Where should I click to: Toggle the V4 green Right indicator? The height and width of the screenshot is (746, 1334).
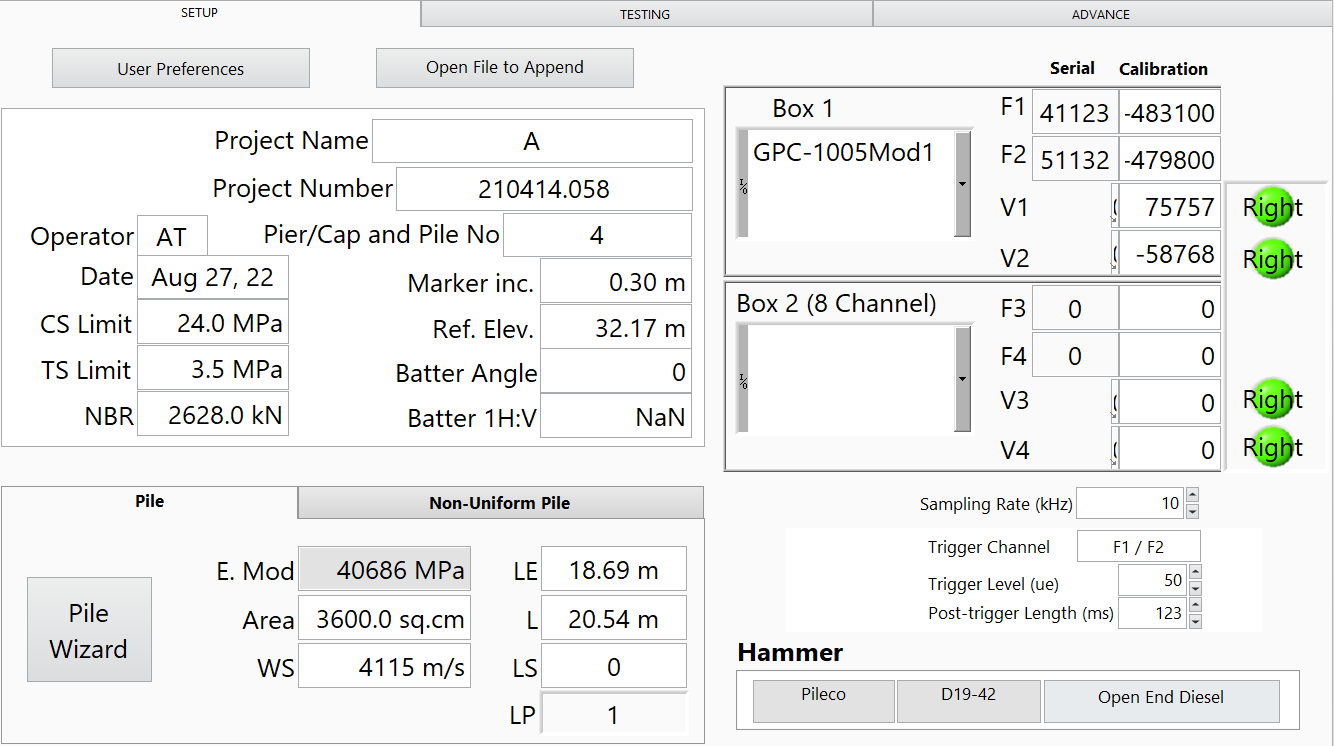tap(1271, 447)
